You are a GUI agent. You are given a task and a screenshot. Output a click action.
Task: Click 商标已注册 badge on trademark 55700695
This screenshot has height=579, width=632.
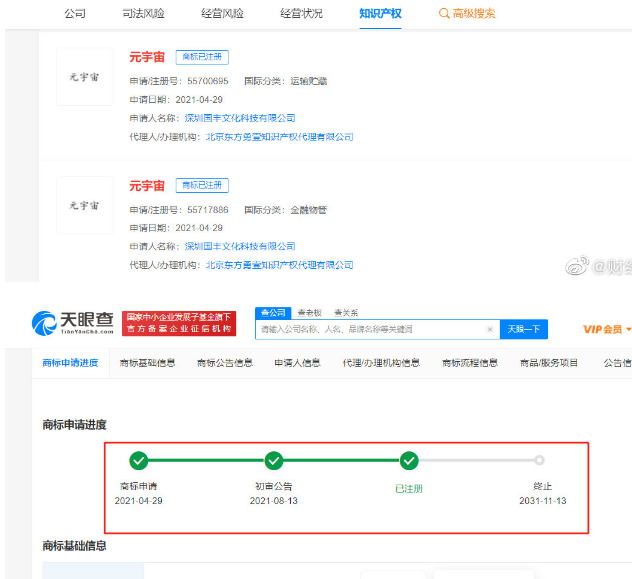point(202,57)
